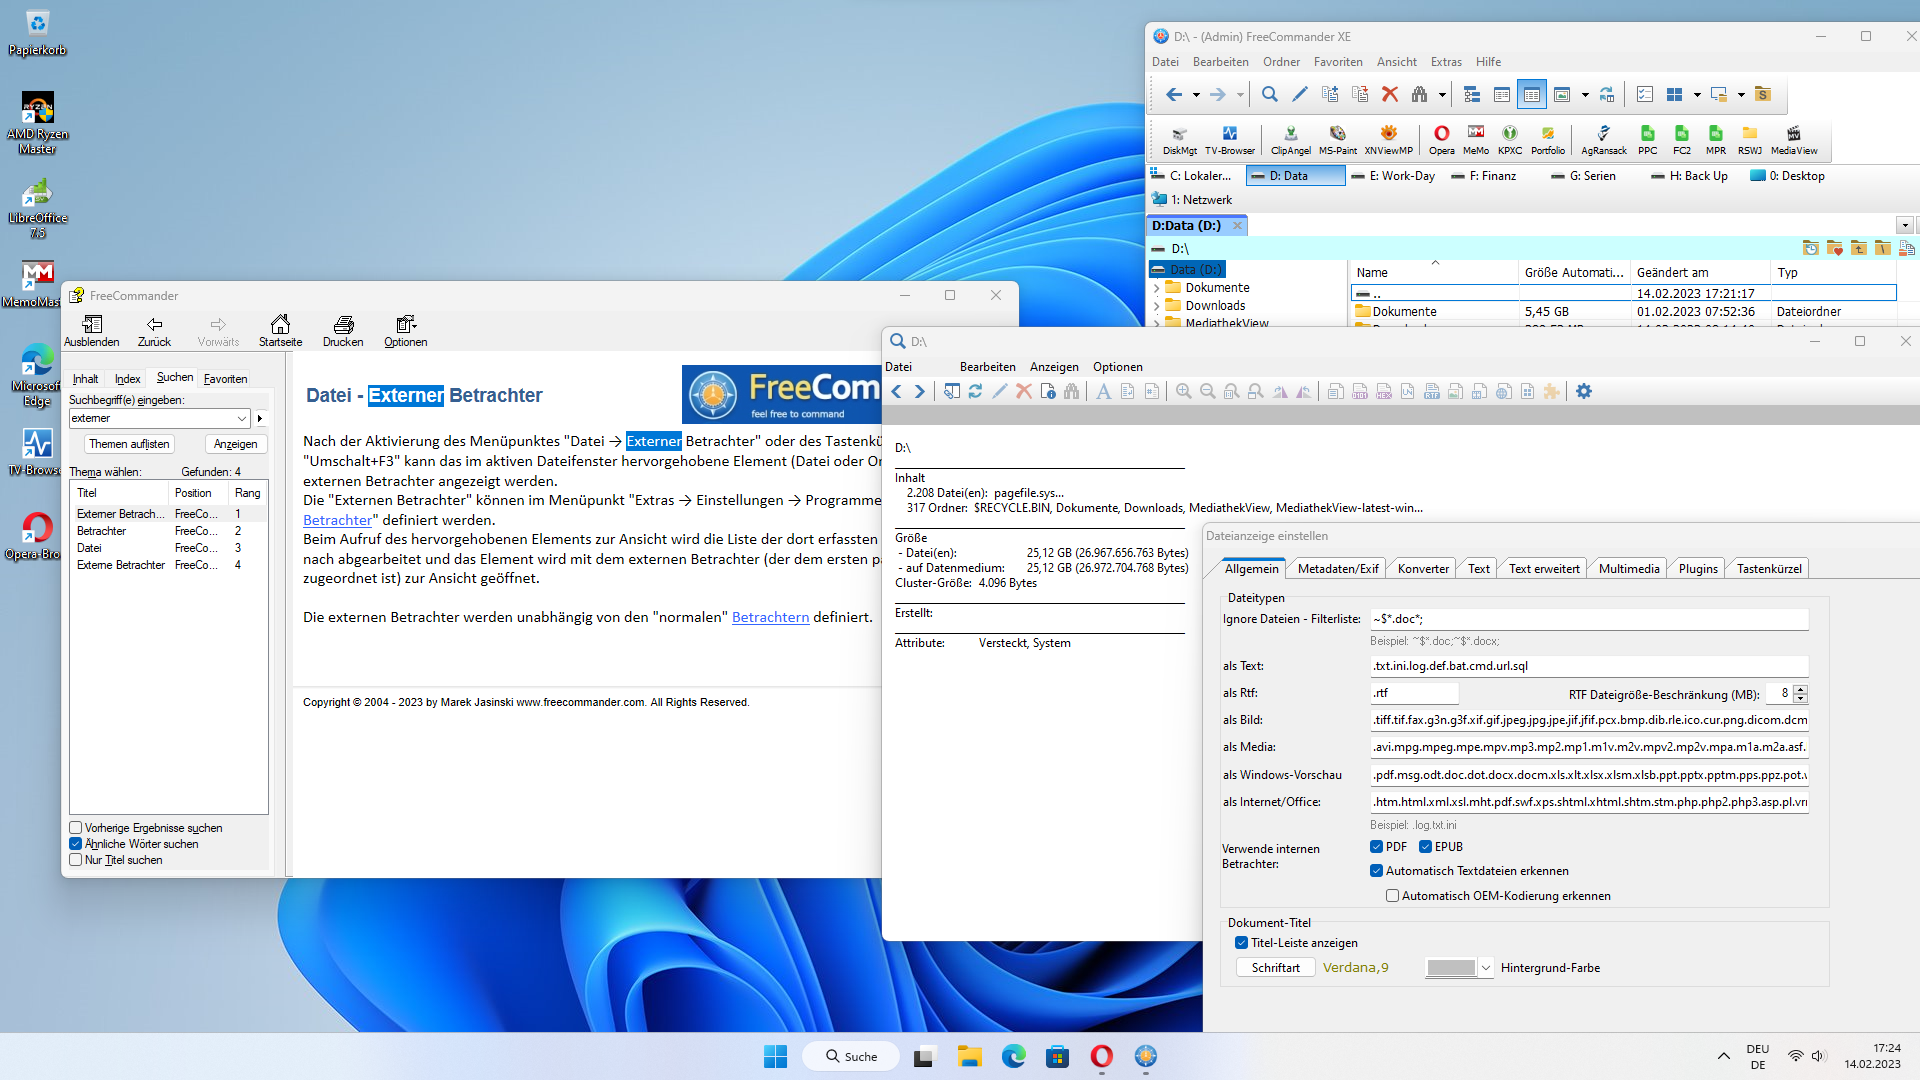Click the Themen auflisten button
Image resolution: width=1920 pixels, height=1080 pixels.
[129, 444]
